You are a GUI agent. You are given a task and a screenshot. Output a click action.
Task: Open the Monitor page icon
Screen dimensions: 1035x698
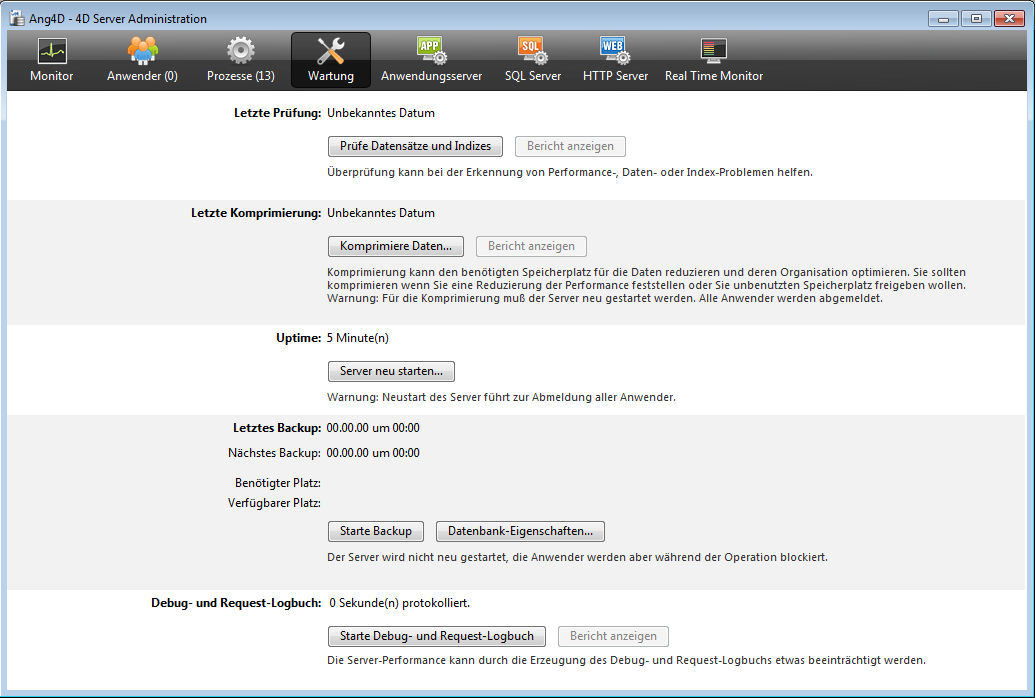(52, 51)
